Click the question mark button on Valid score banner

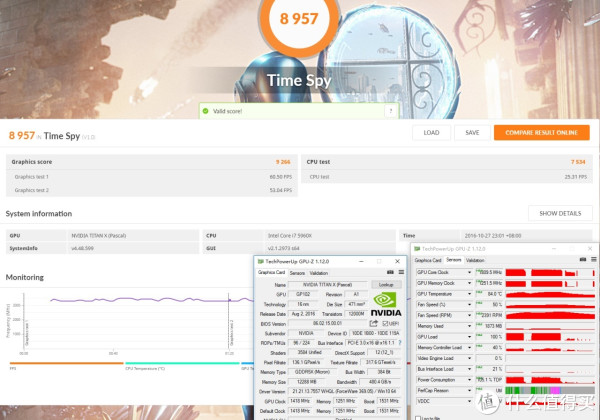(391, 111)
